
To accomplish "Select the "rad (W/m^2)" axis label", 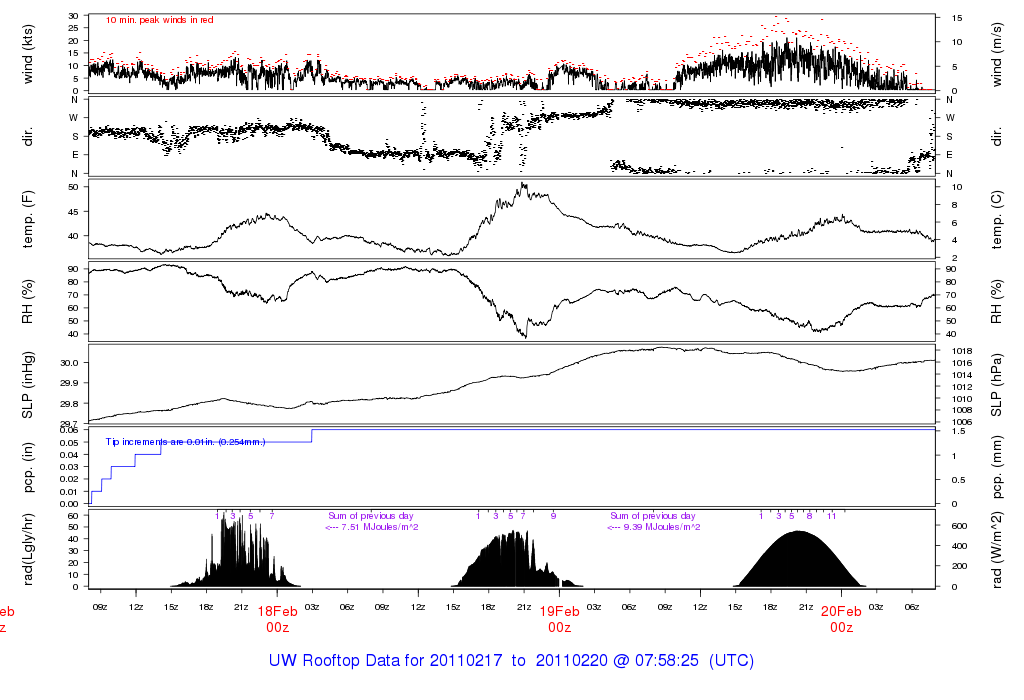I will pyautogui.click(x=996, y=550).
